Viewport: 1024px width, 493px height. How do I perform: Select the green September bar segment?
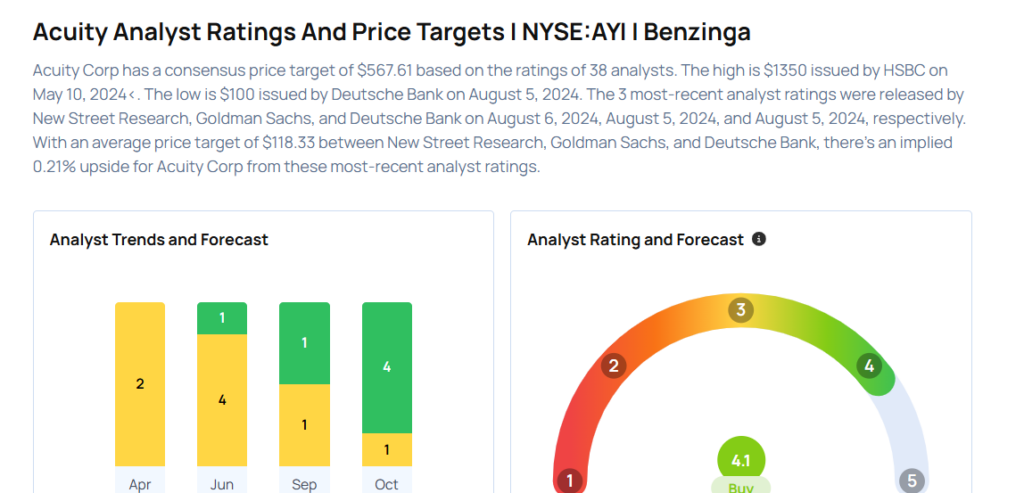click(304, 343)
